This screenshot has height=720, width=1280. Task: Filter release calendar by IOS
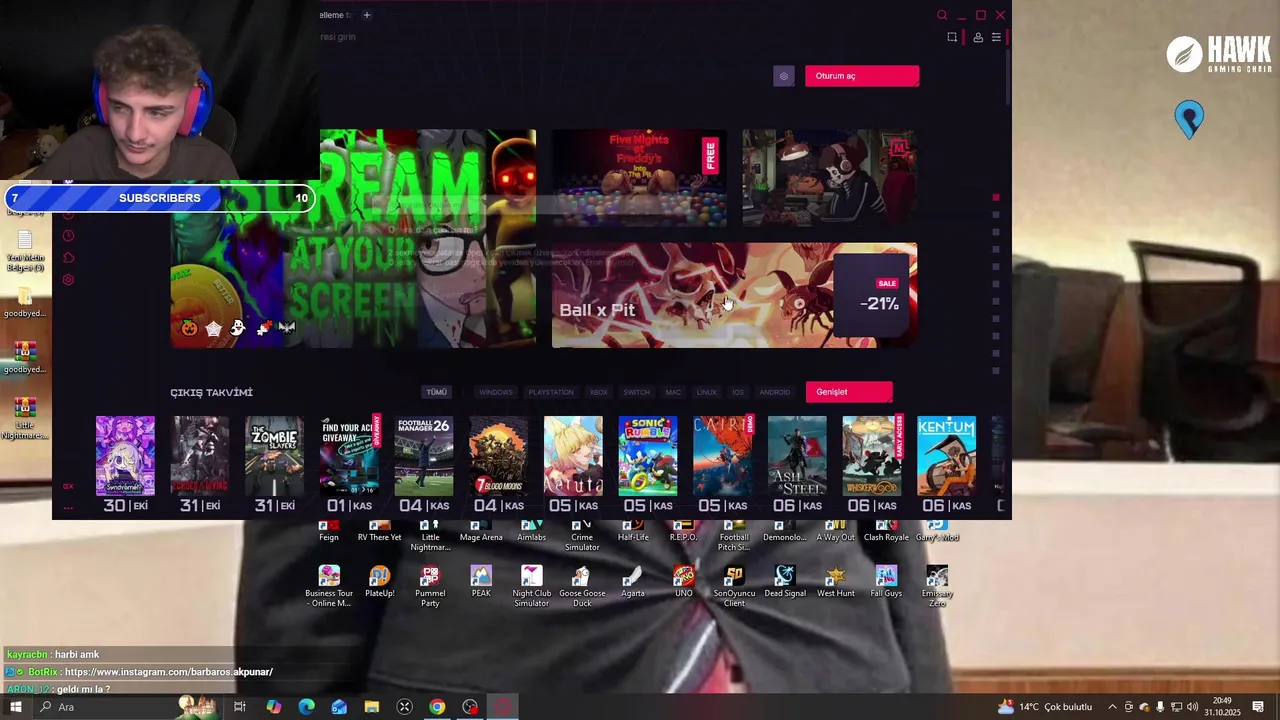tap(738, 392)
